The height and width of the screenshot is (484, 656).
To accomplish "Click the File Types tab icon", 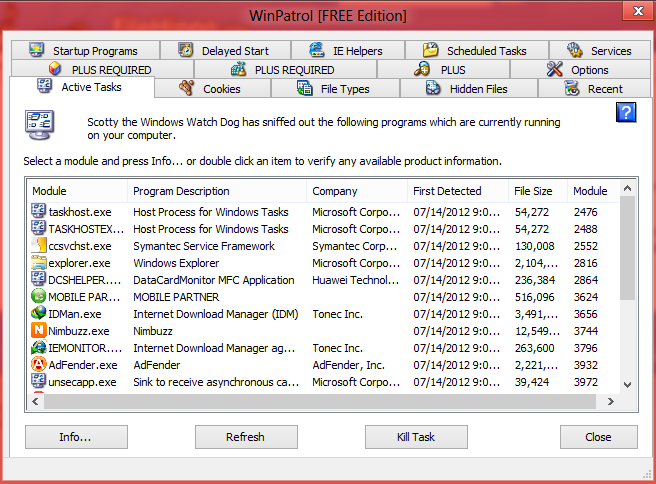I will pyautogui.click(x=305, y=88).
